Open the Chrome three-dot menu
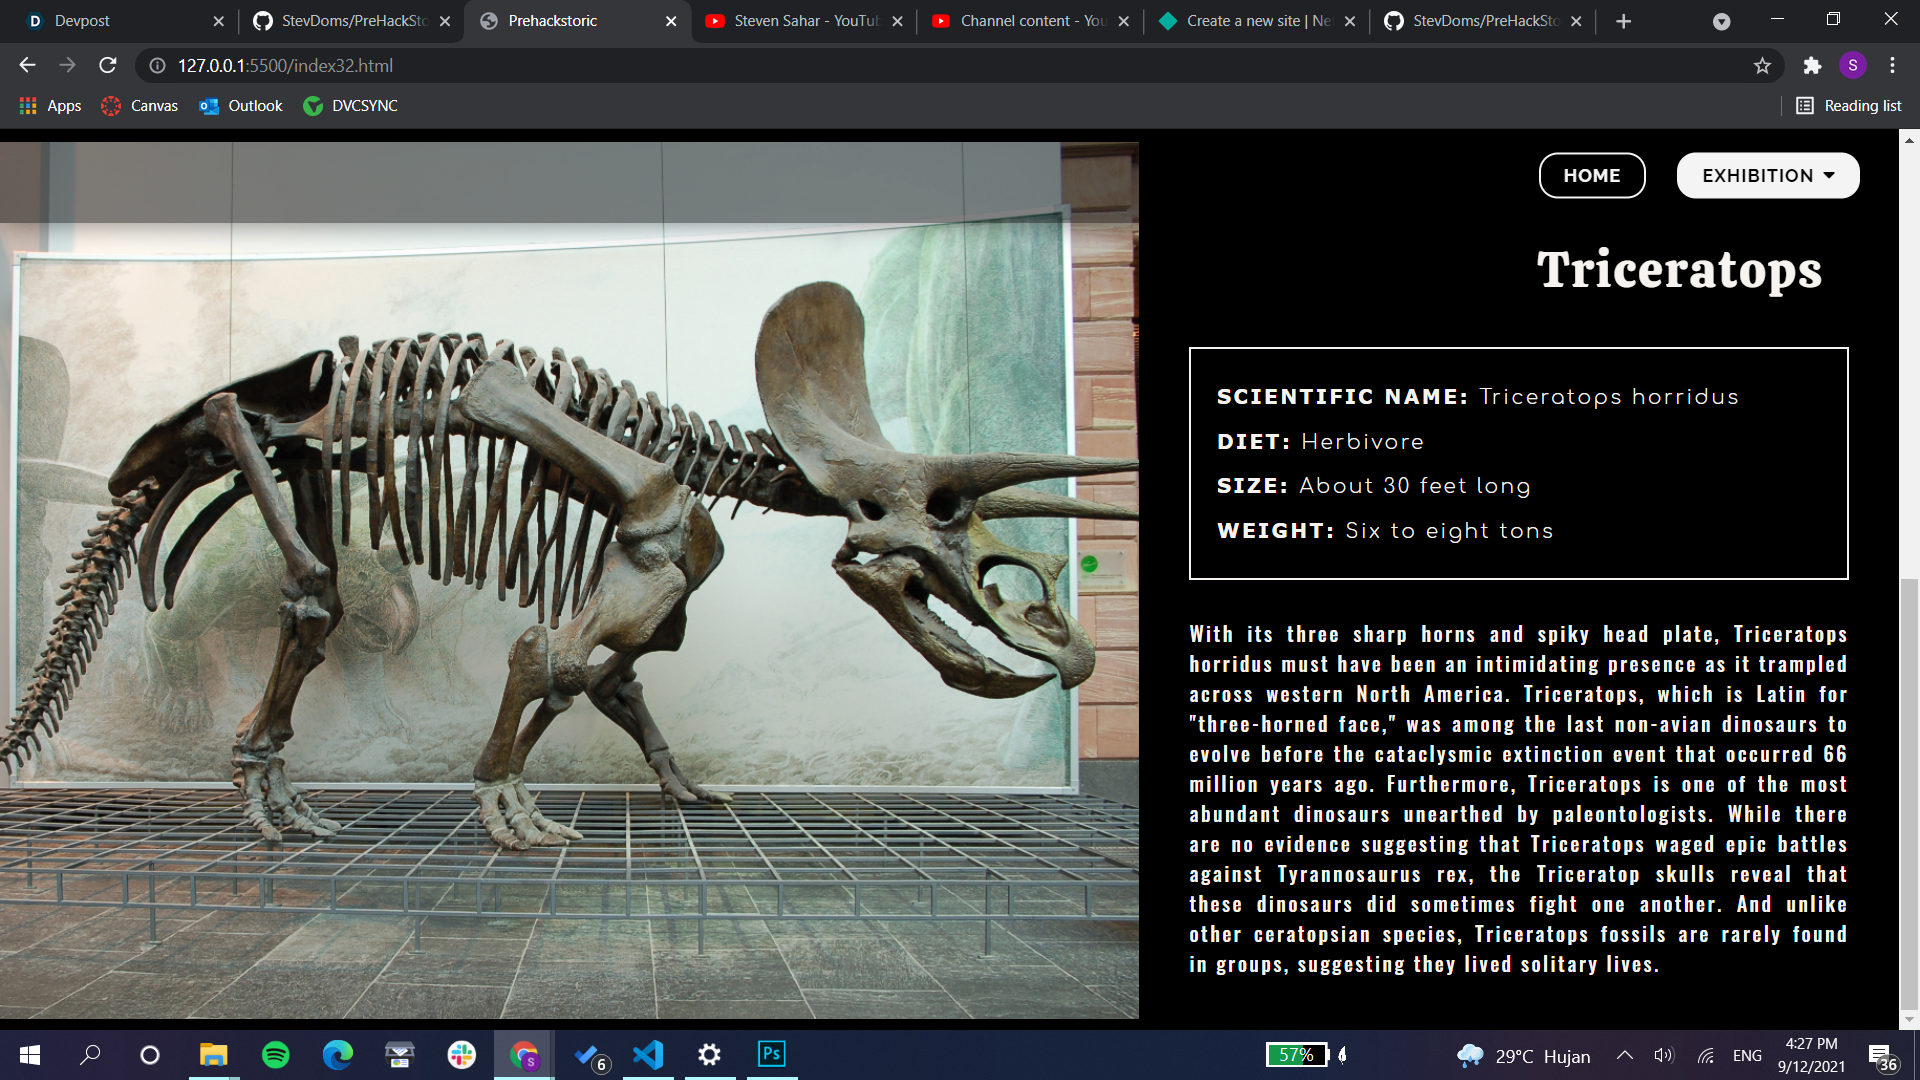1920x1080 pixels. pos(1892,65)
